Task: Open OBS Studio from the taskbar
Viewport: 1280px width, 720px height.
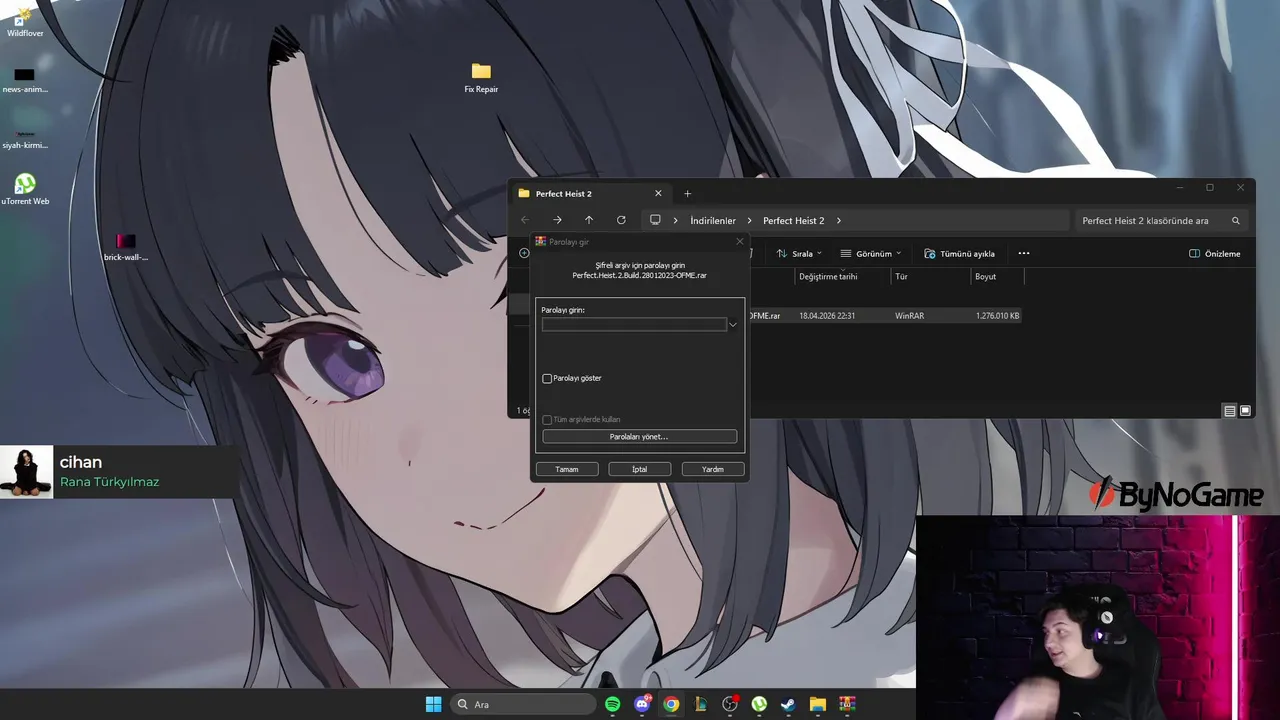Action: (x=730, y=704)
